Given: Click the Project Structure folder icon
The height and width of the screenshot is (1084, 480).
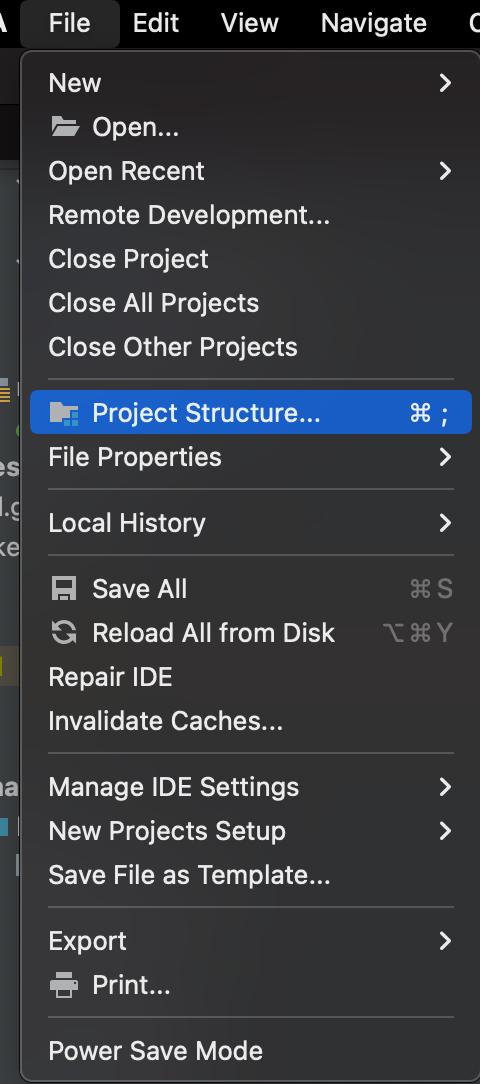Looking at the screenshot, I should (64, 413).
